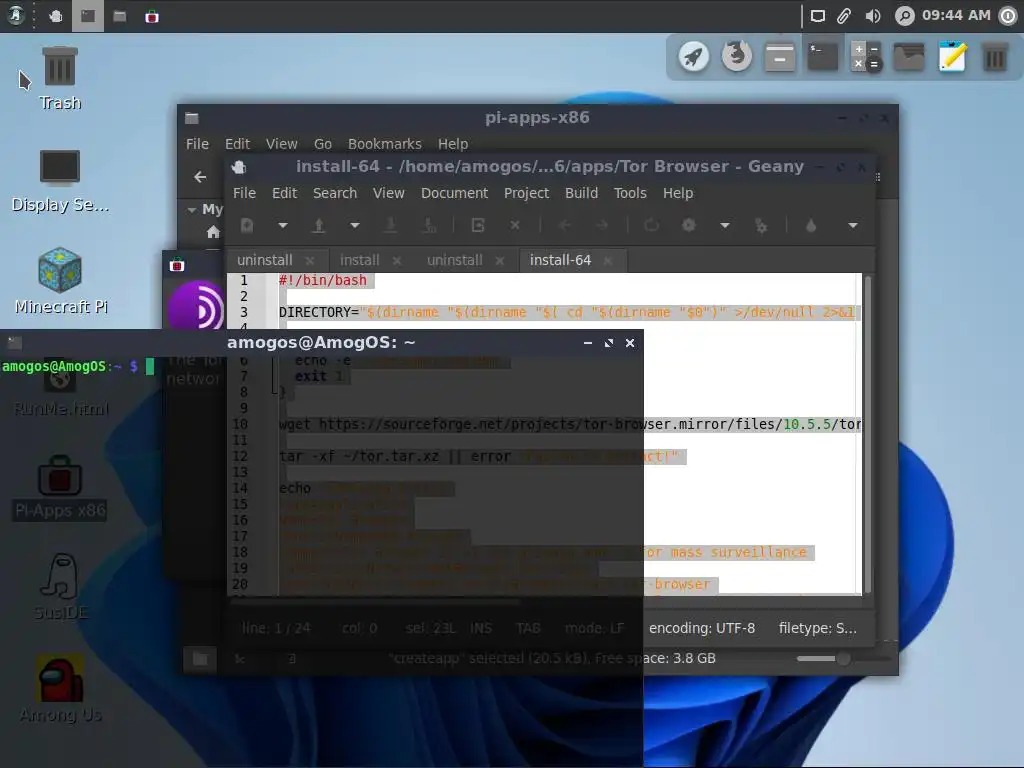Screen dimensions: 1024x768
Task: Open the main applications menu at top-left
Action: pos(15,16)
